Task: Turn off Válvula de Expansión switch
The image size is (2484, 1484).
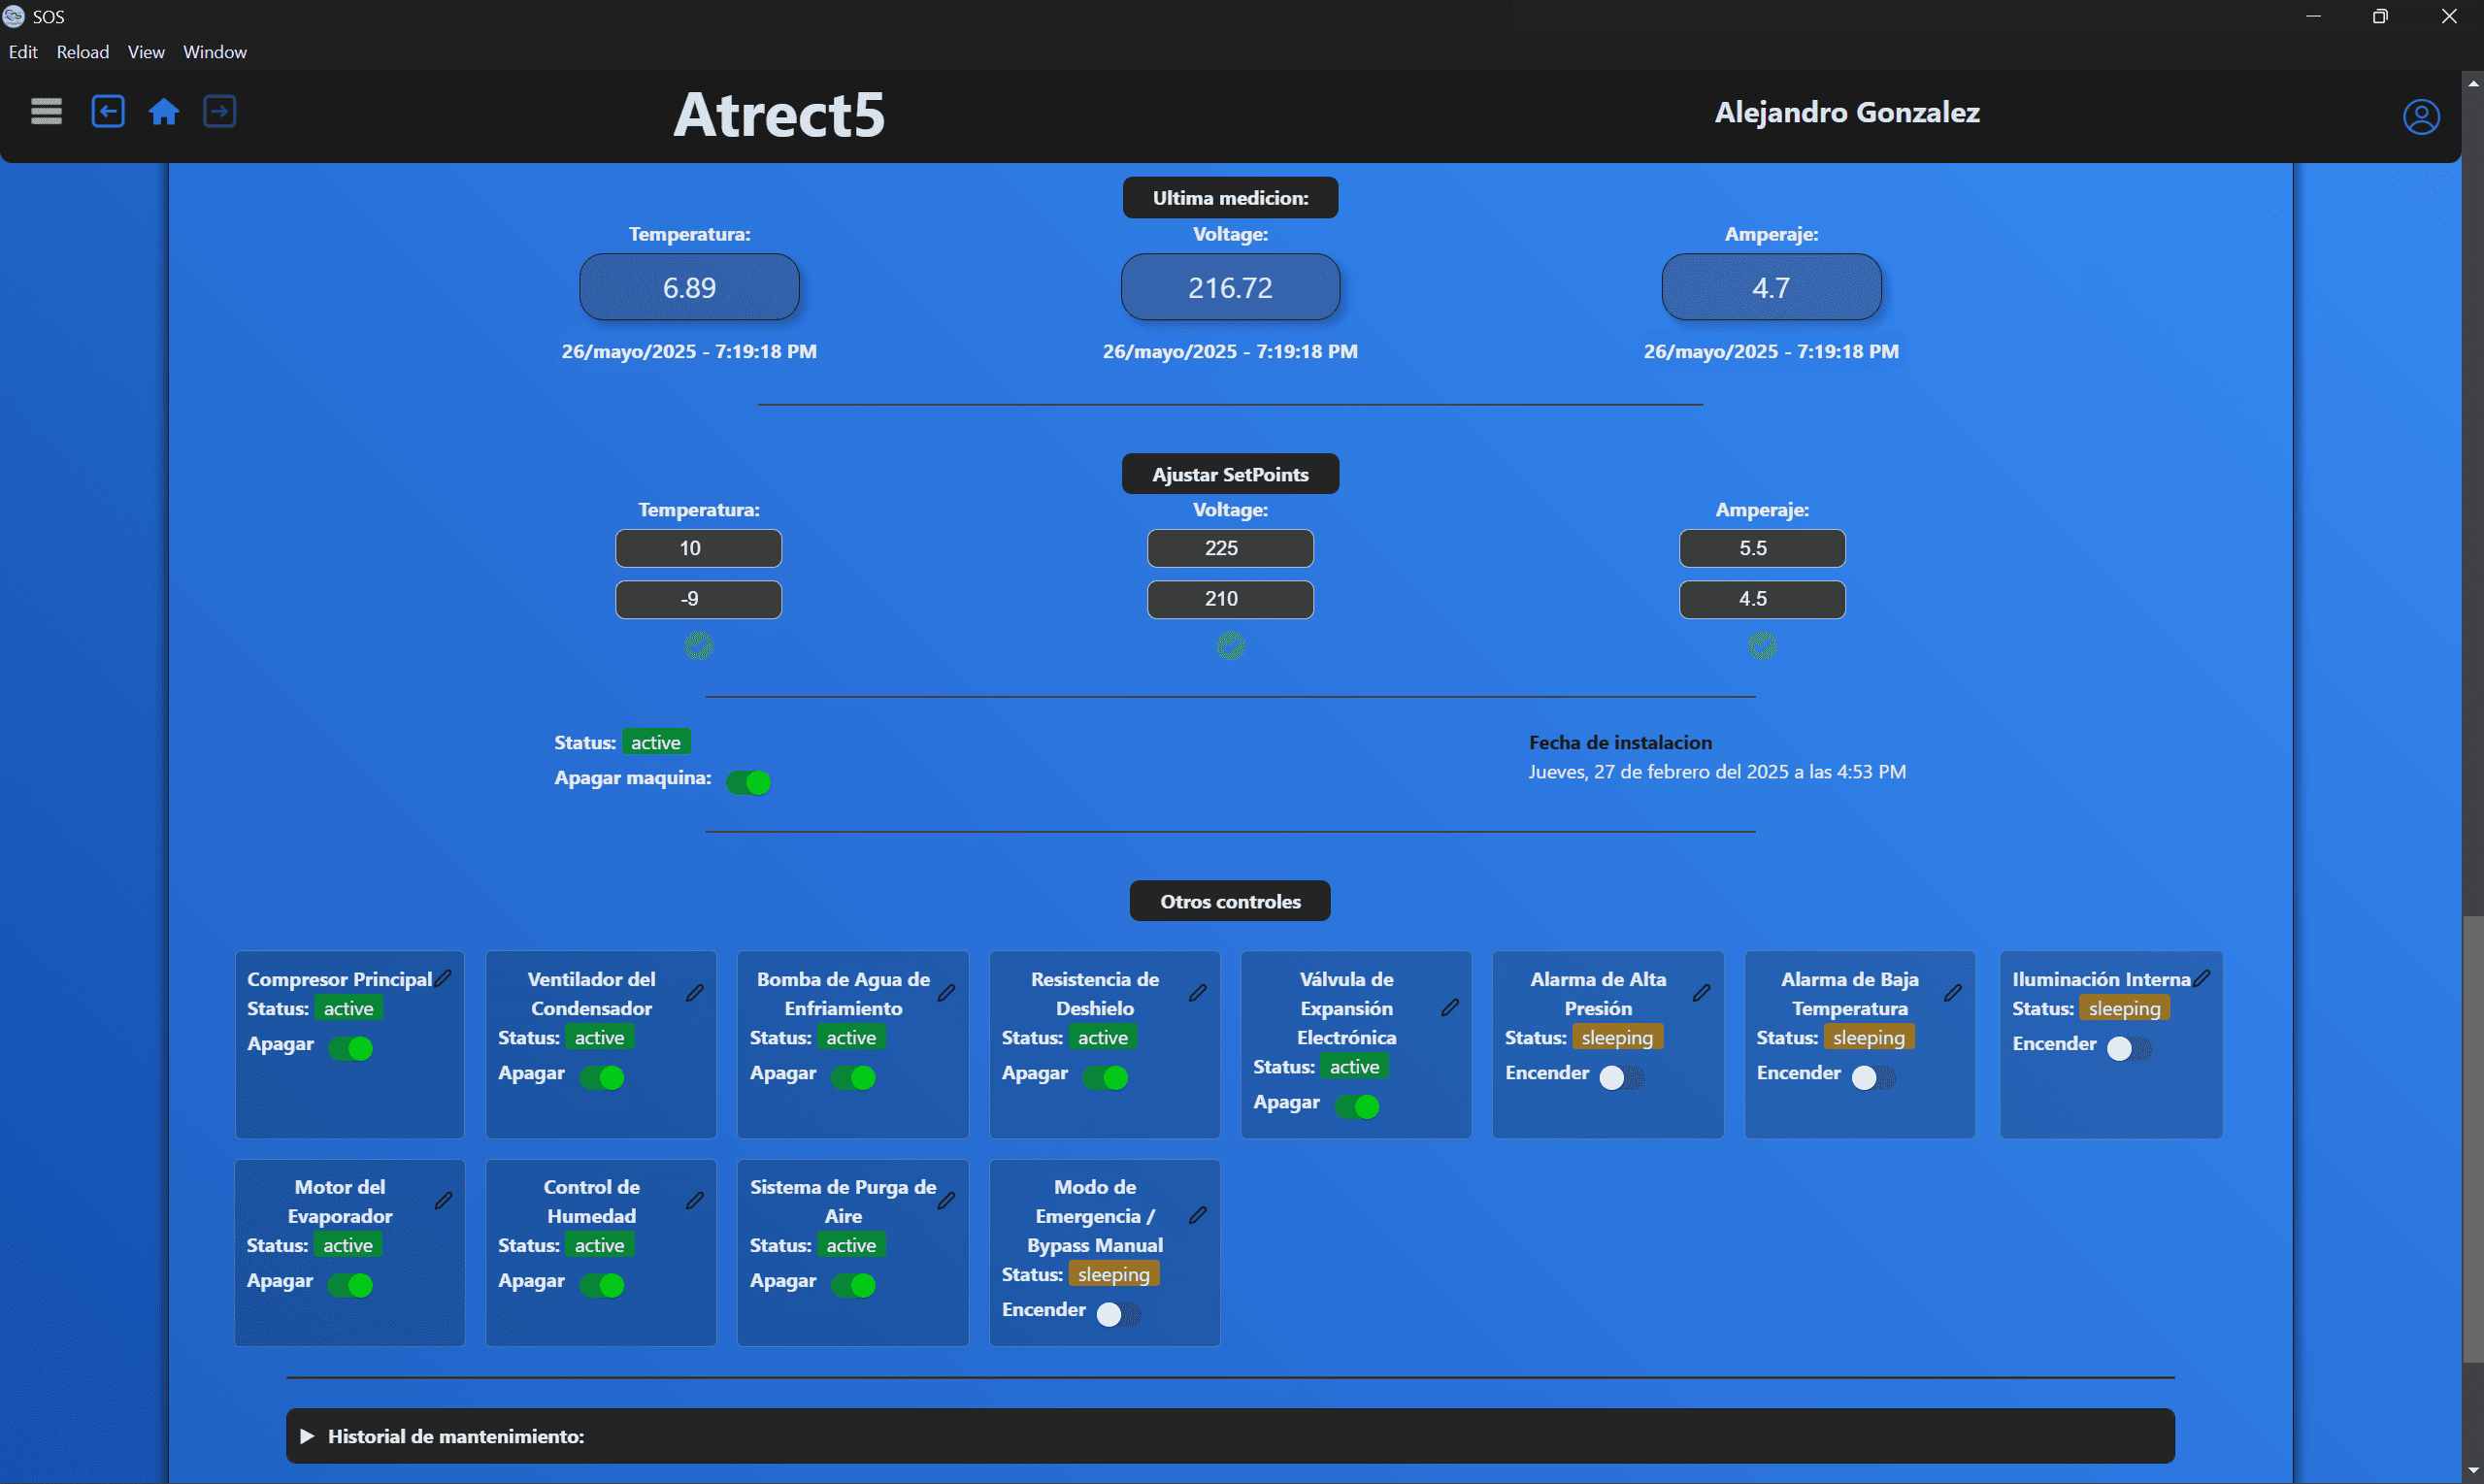Action: click(x=1357, y=1106)
